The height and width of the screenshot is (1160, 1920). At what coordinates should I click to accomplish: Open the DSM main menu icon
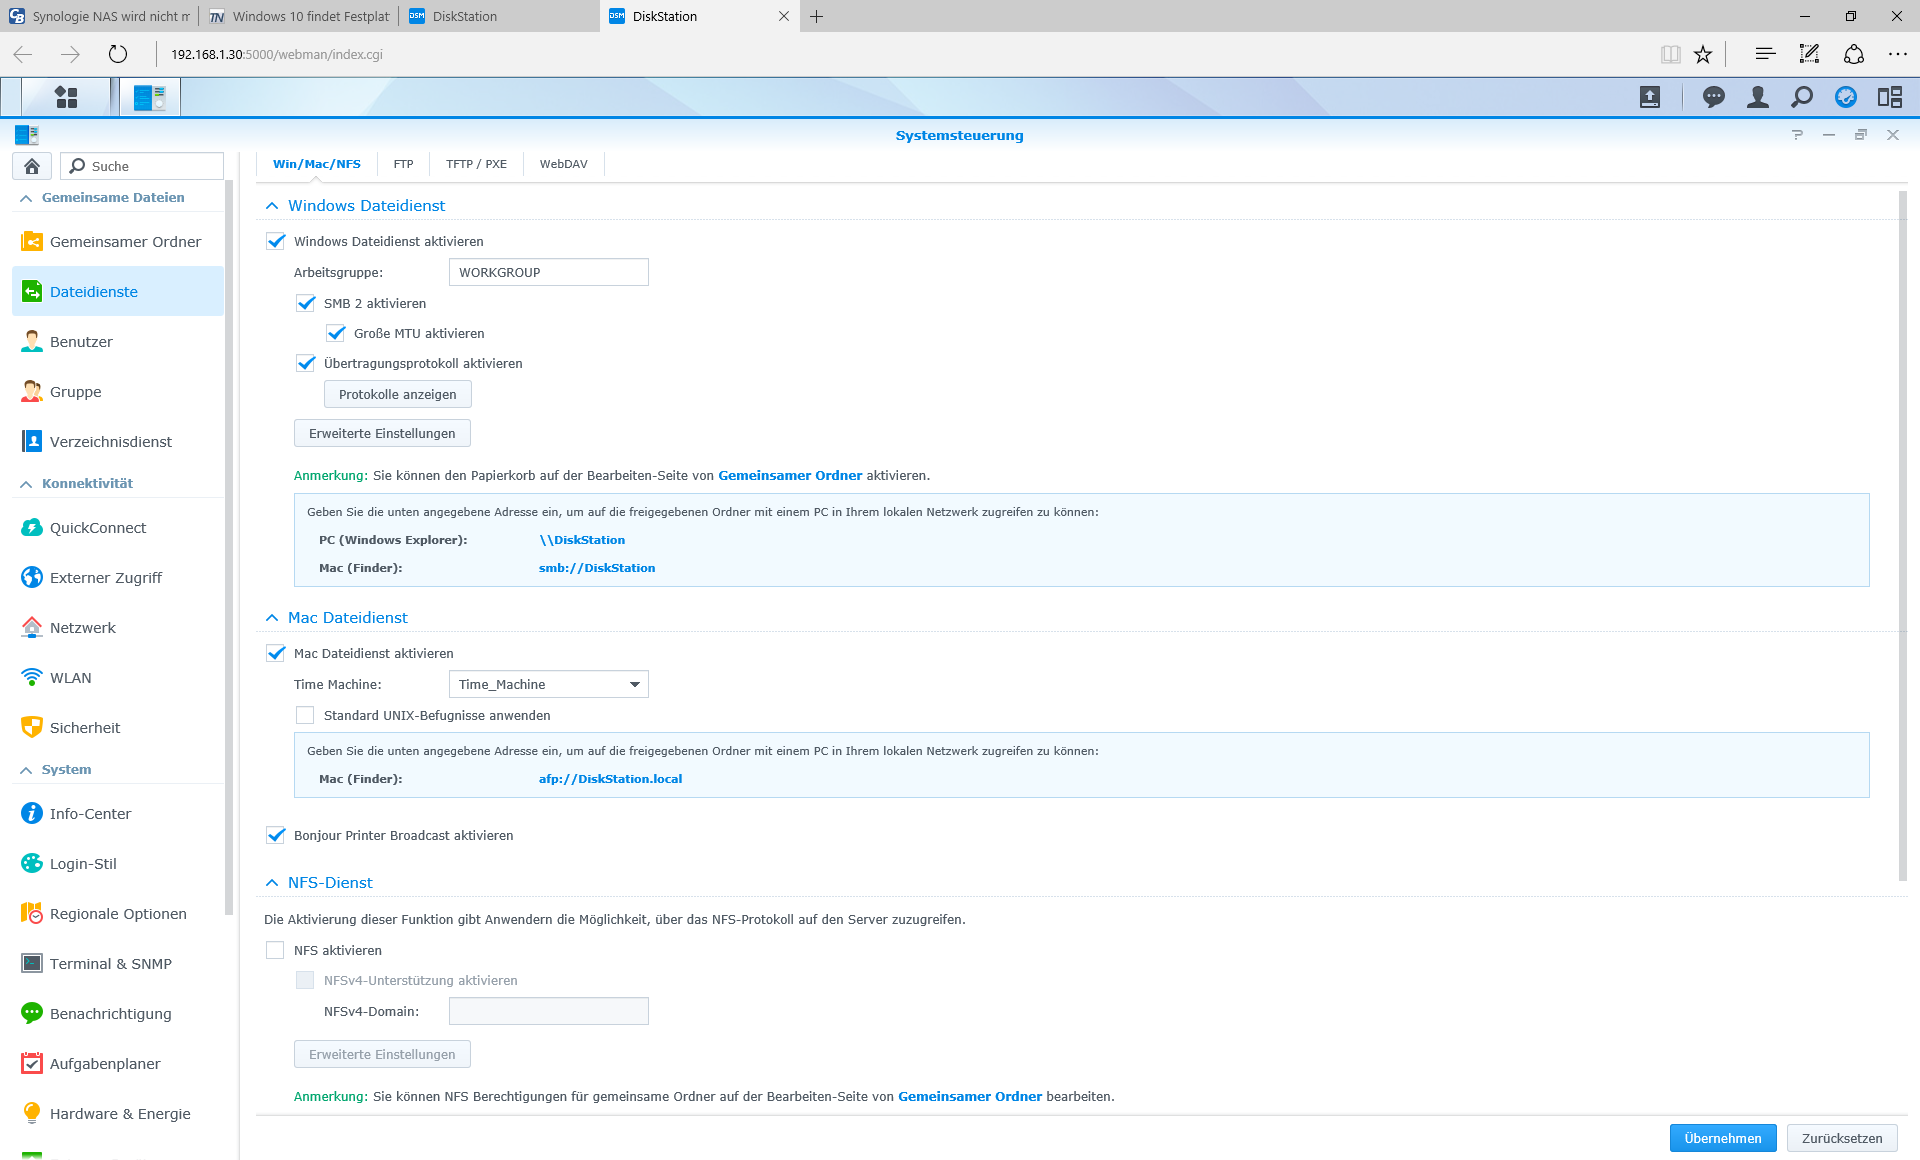66,97
